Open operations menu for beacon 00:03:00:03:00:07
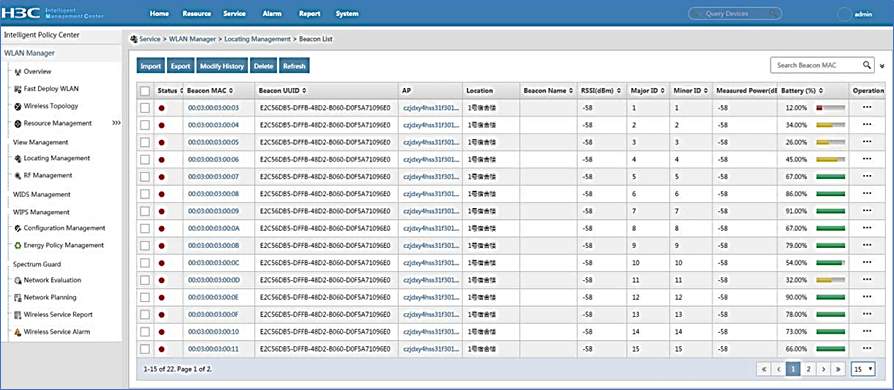The image size is (894, 390). point(867,176)
